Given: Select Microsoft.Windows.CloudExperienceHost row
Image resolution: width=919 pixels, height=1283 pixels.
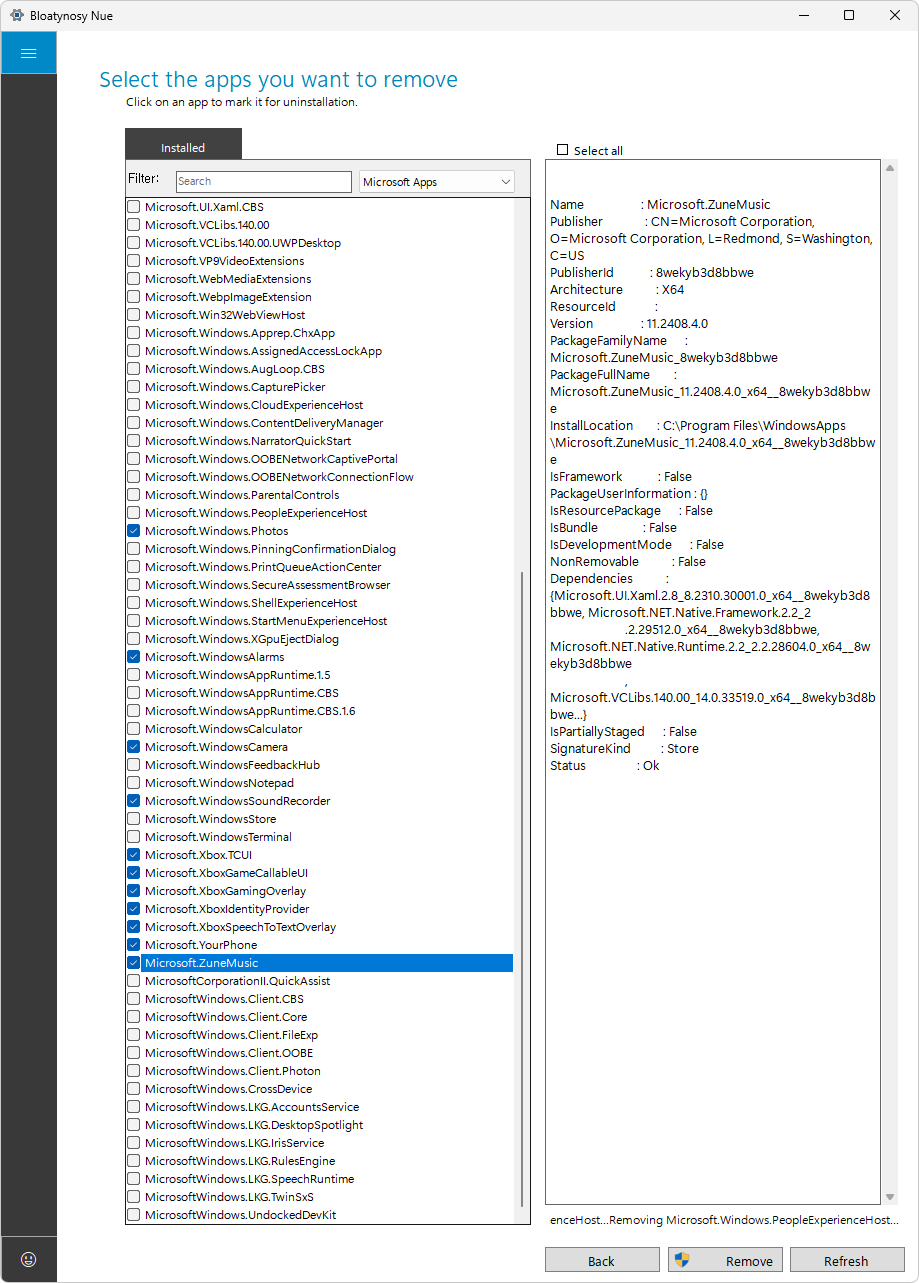Looking at the screenshot, I should click(x=319, y=405).
